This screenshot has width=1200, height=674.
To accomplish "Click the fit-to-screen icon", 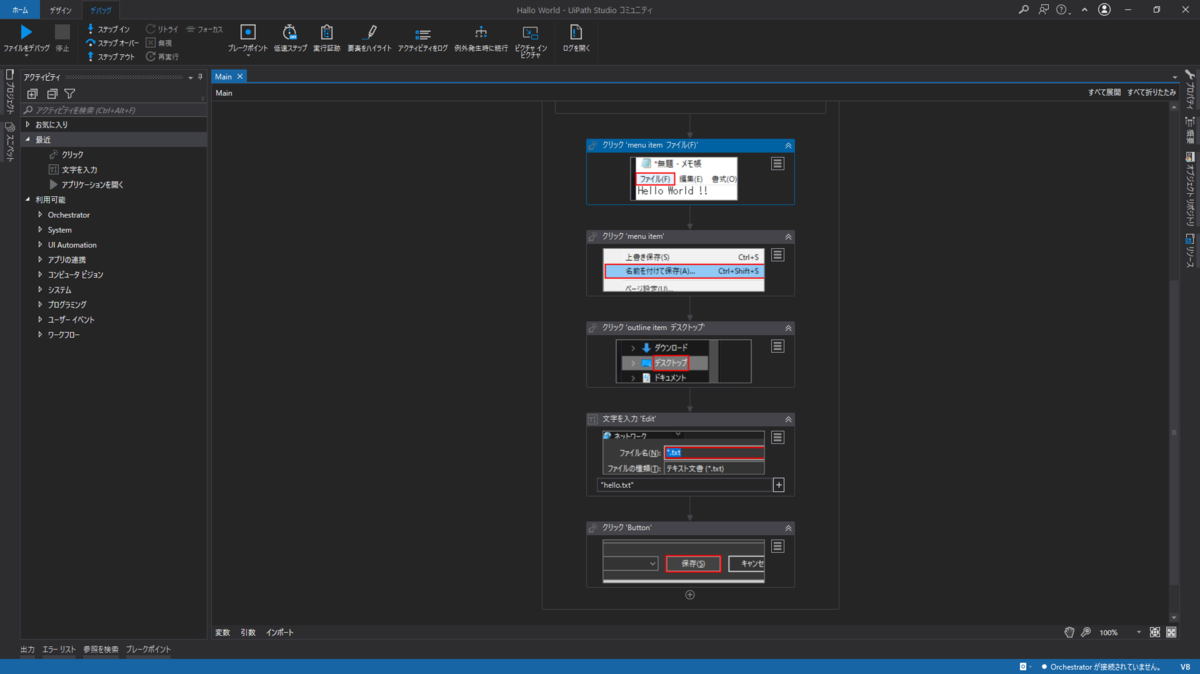I will click(1155, 633).
